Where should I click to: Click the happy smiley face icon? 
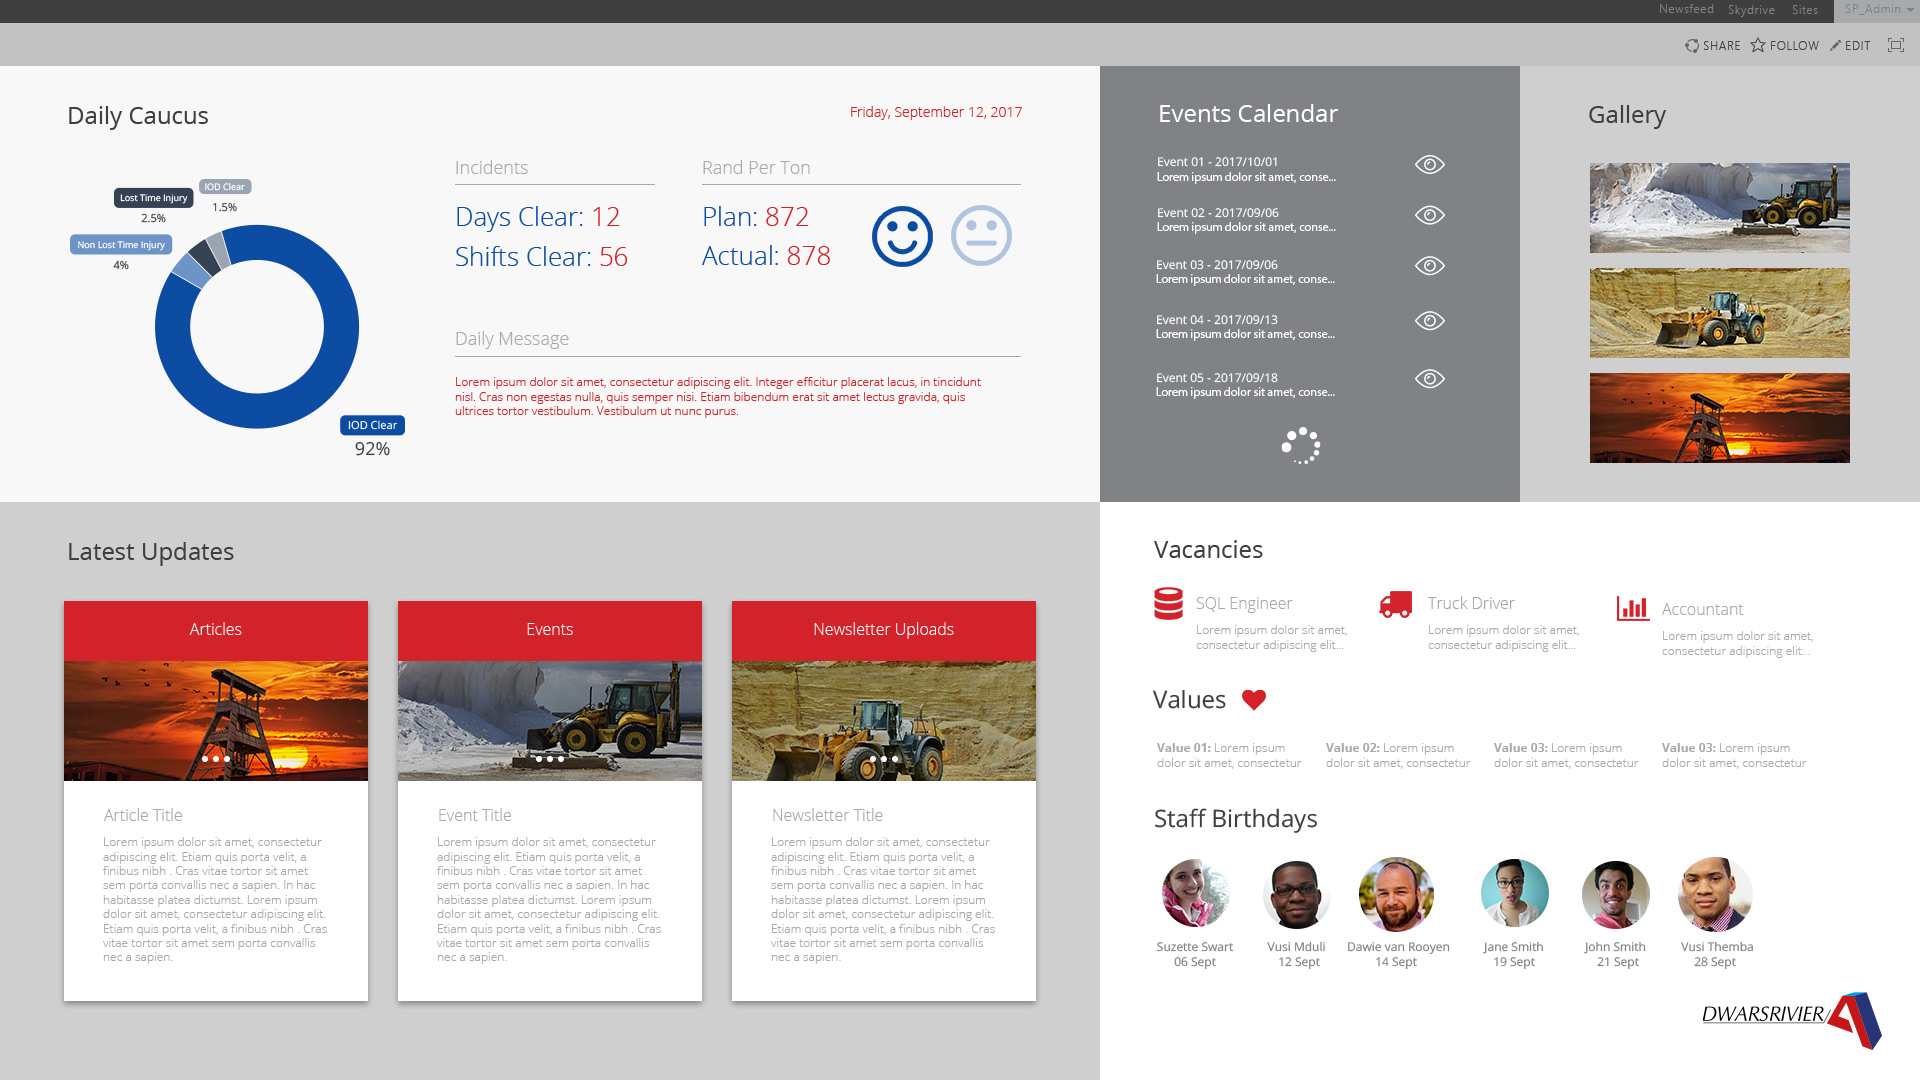pos(902,237)
